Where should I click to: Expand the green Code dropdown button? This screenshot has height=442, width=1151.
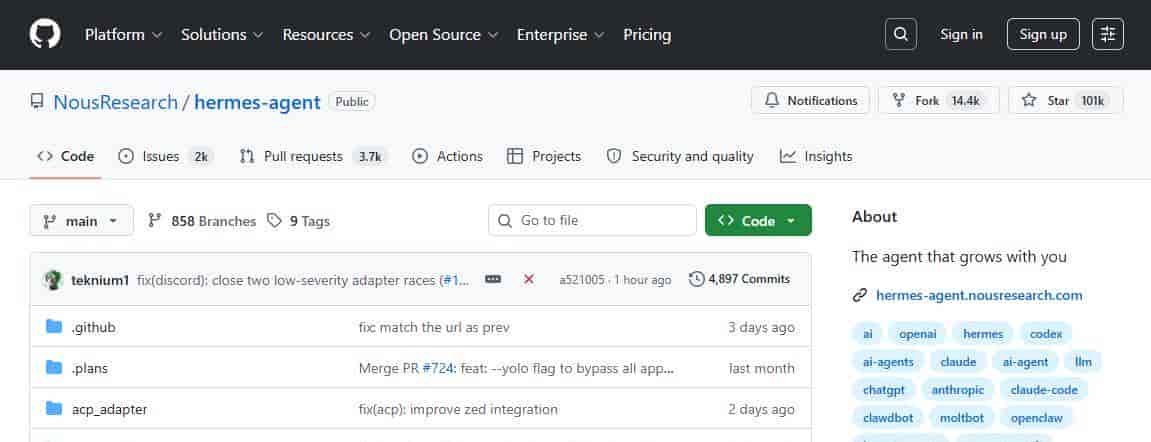[757, 221]
